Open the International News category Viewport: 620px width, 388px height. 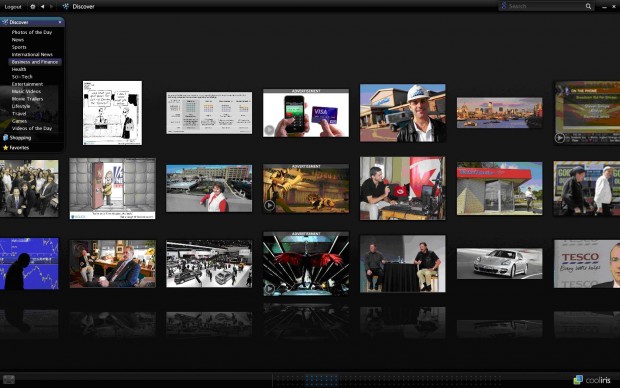pyautogui.click(x=32, y=55)
